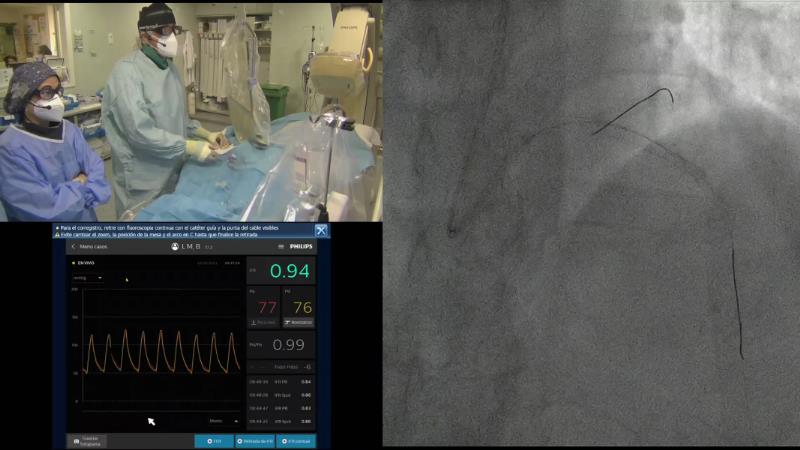Click the patient avatar icon
This screenshot has height=450, width=800.
click(175, 246)
